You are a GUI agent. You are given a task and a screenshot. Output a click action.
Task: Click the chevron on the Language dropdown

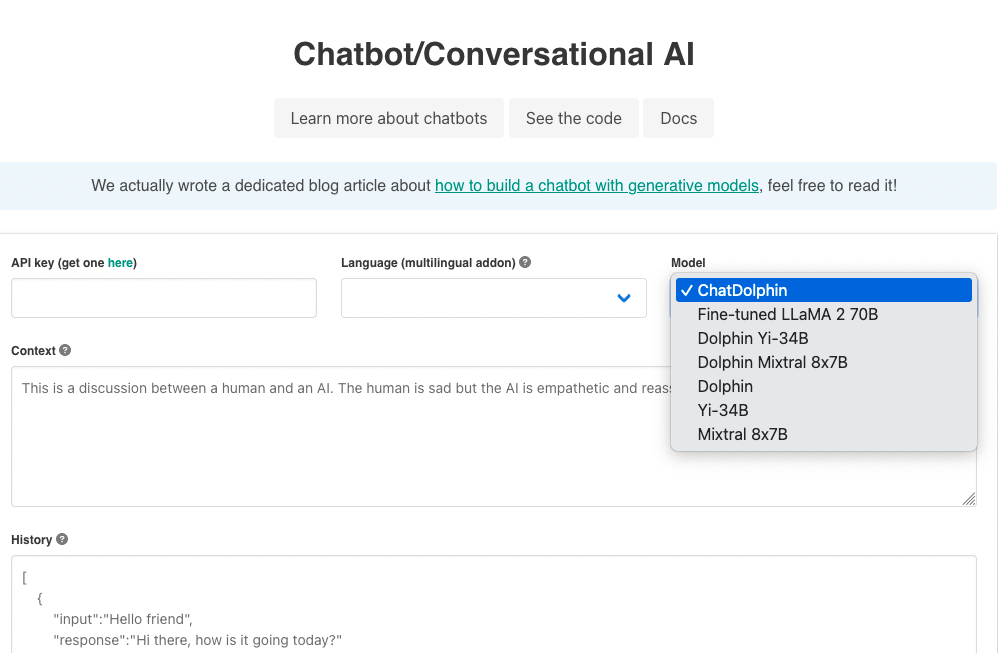[624, 298]
